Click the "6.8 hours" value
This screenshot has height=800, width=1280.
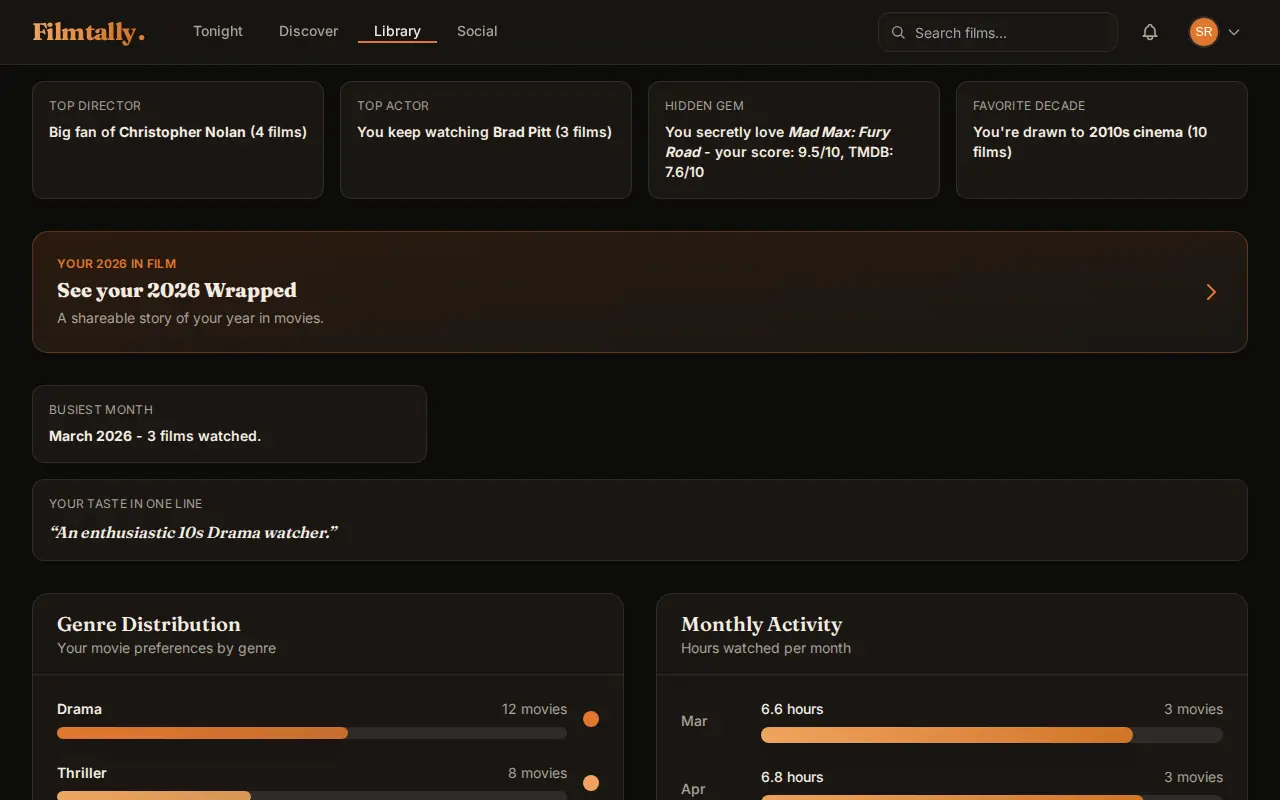pyautogui.click(x=792, y=777)
